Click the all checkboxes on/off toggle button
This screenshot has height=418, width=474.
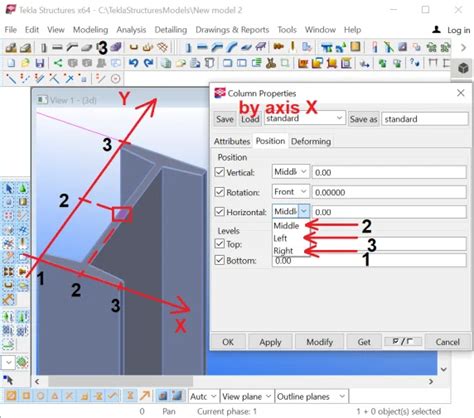(x=403, y=341)
